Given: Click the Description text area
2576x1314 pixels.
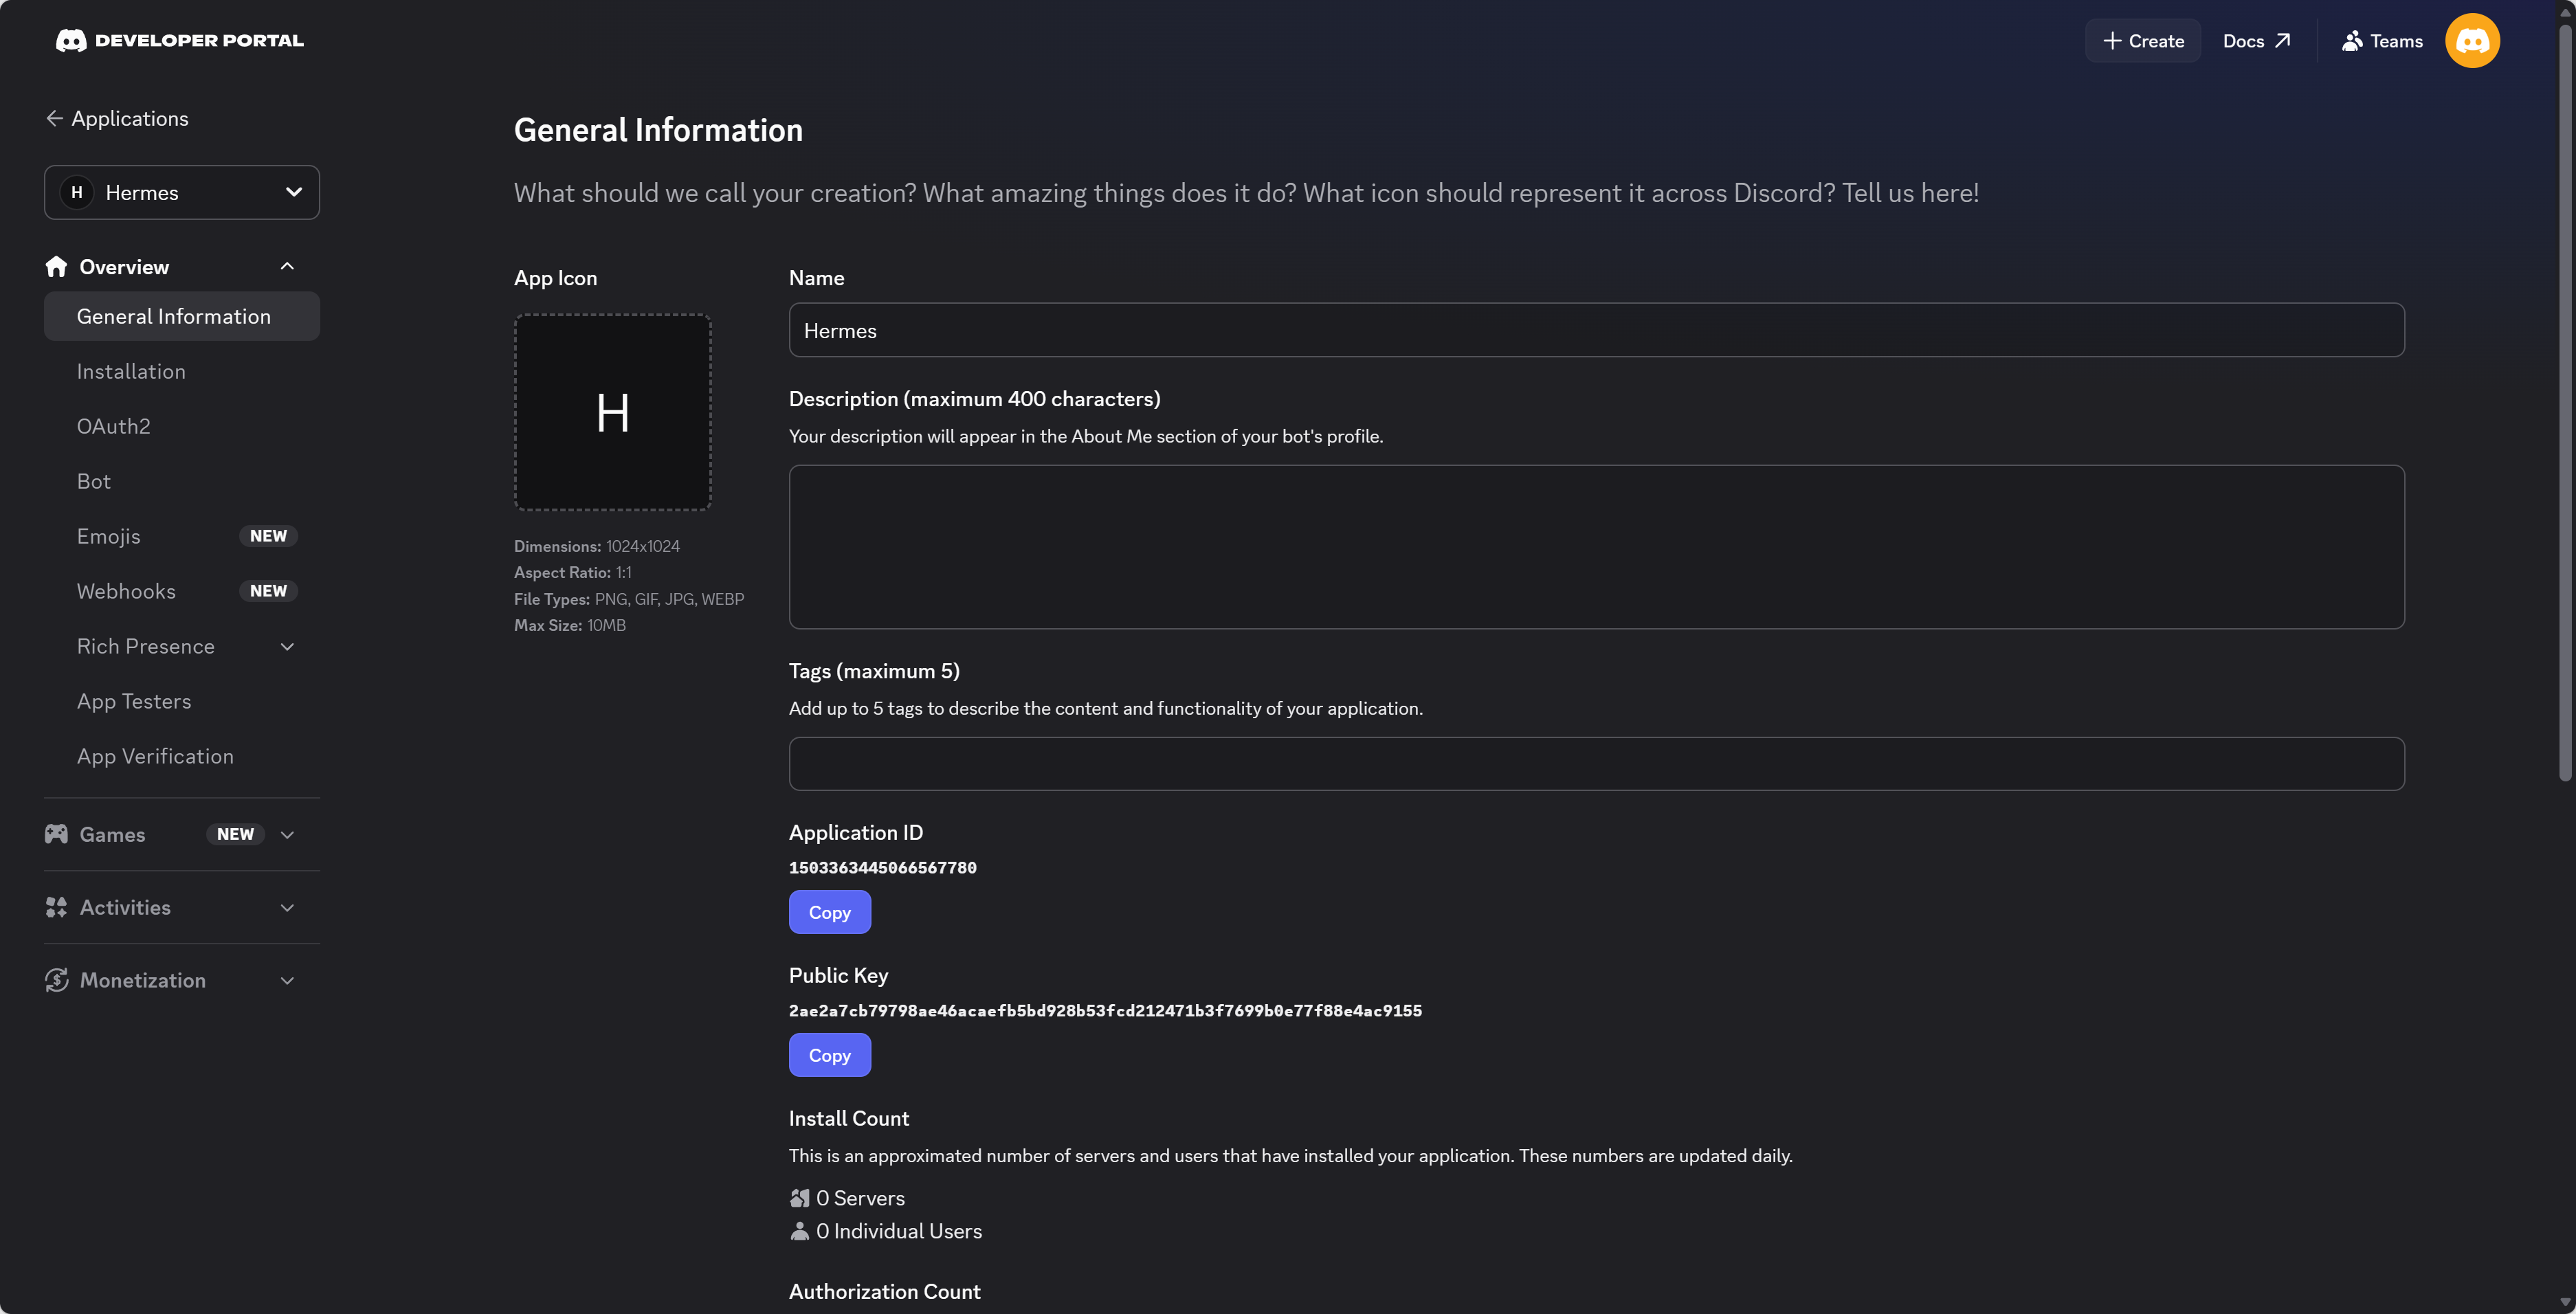Looking at the screenshot, I should pyautogui.click(x=1596, y=547).
